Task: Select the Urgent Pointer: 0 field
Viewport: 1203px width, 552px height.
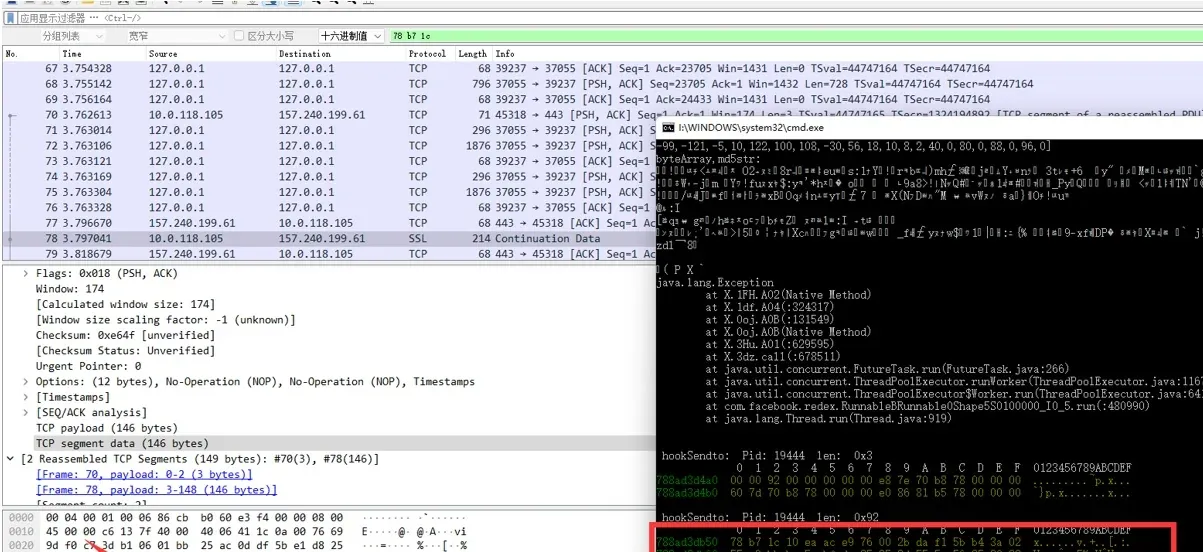Action: coord(88,366)
